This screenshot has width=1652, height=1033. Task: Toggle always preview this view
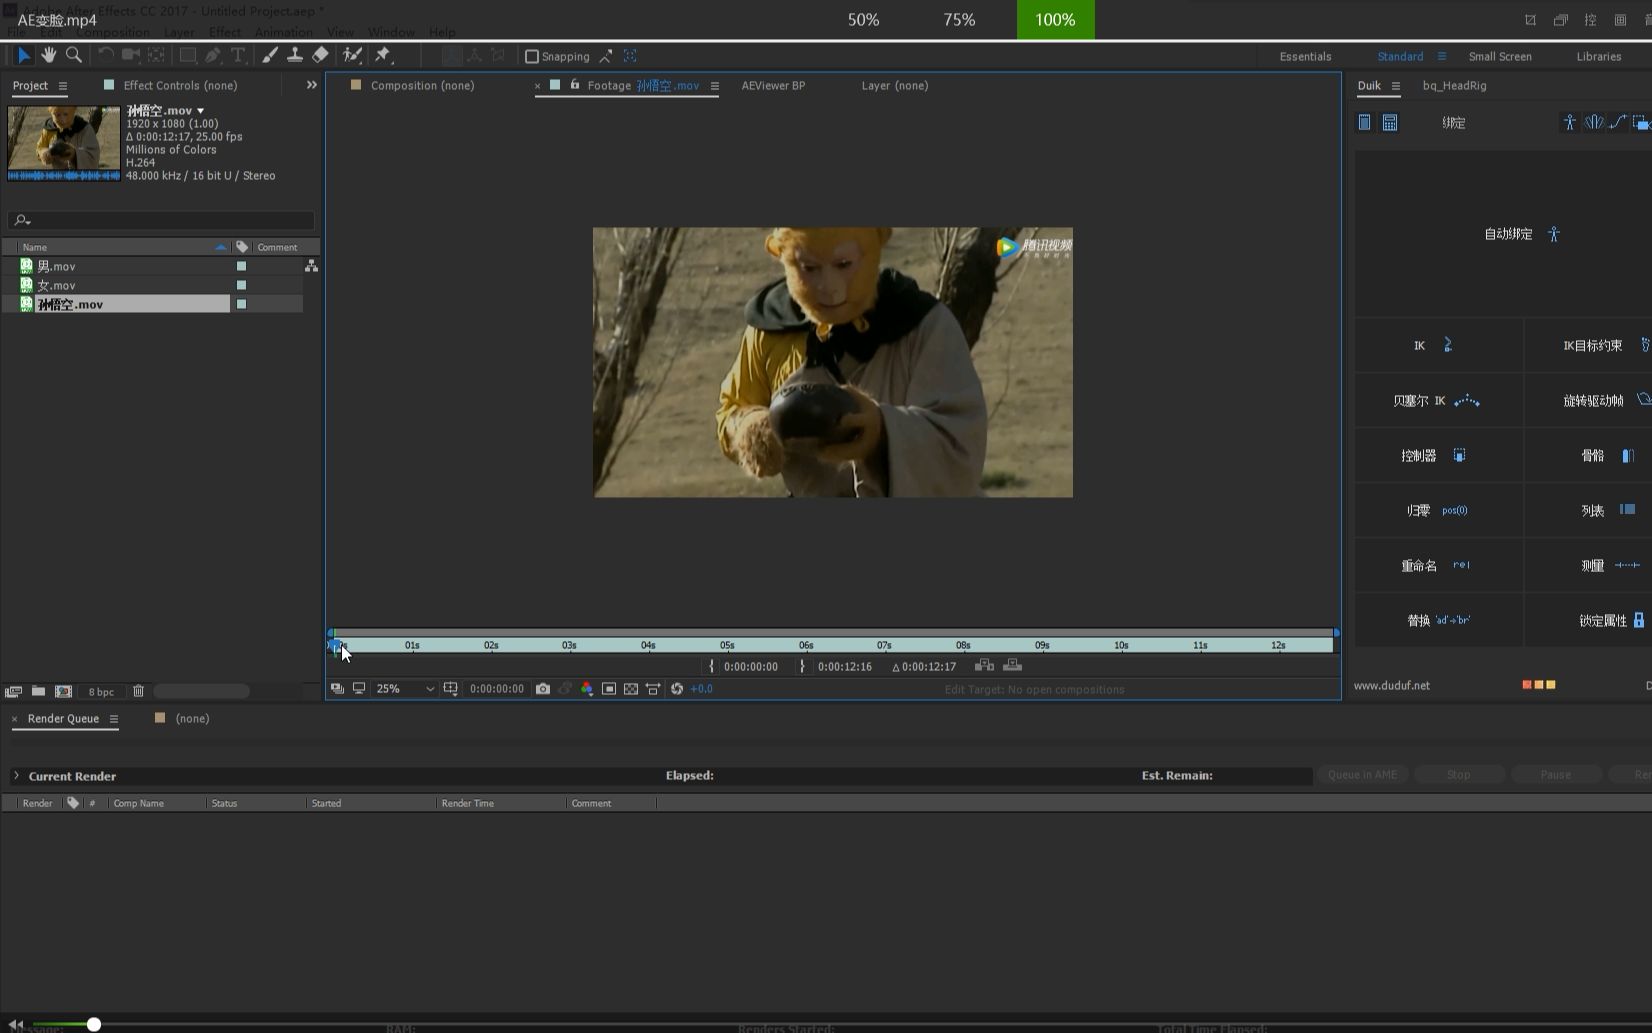click(x=337, y=689)
